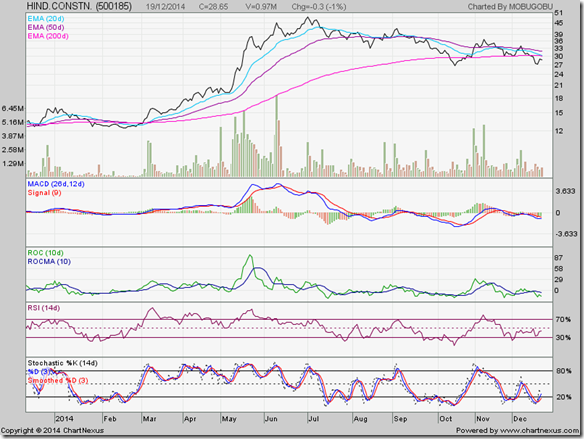Click the date 19/12/2014 in header
584x439 pixels.
pyautogui.click(x=165, y=7)
